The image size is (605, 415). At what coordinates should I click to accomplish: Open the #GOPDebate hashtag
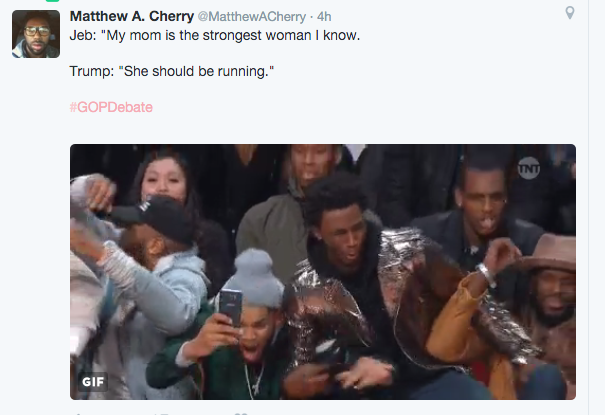[111, 107]
